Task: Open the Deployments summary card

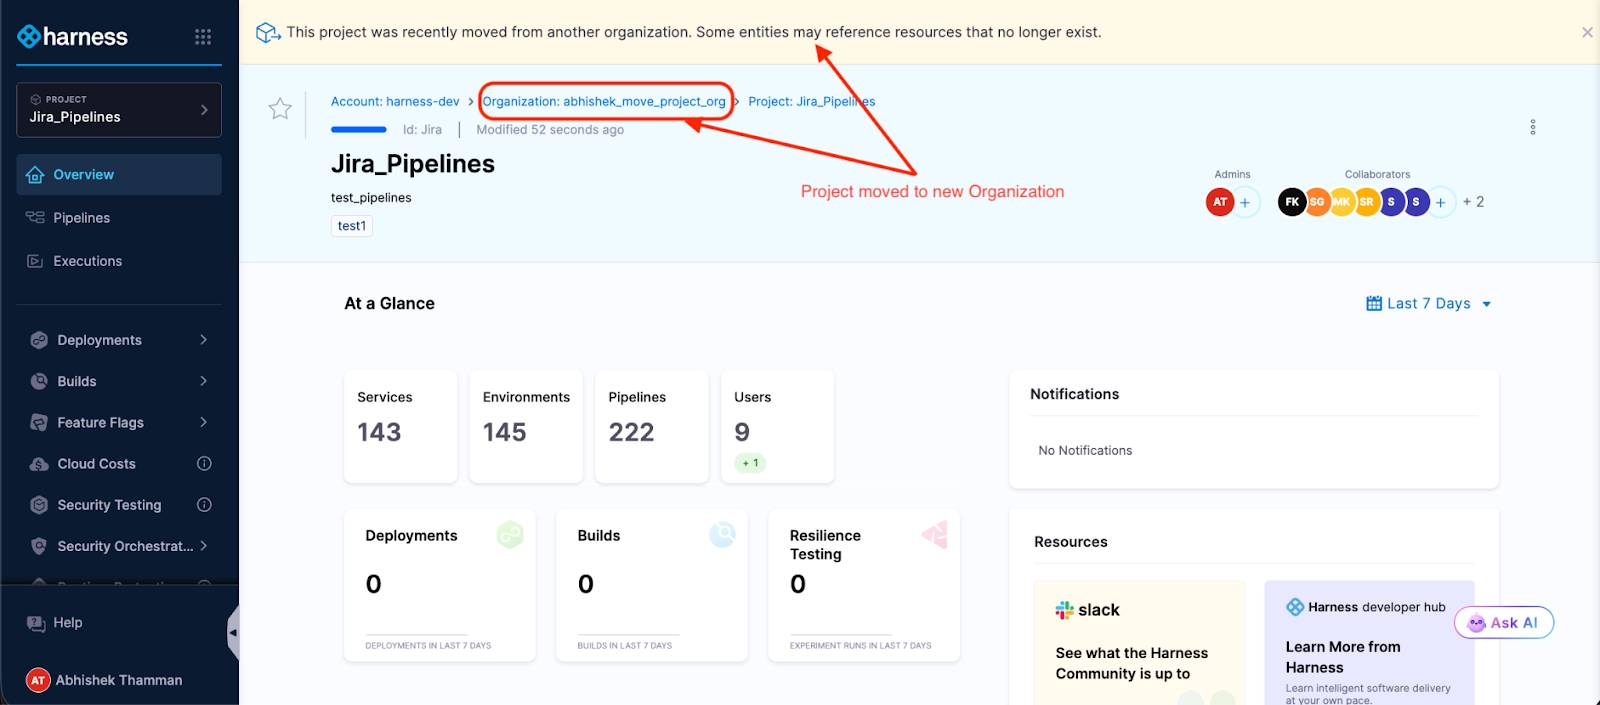Action: point(440,586)
